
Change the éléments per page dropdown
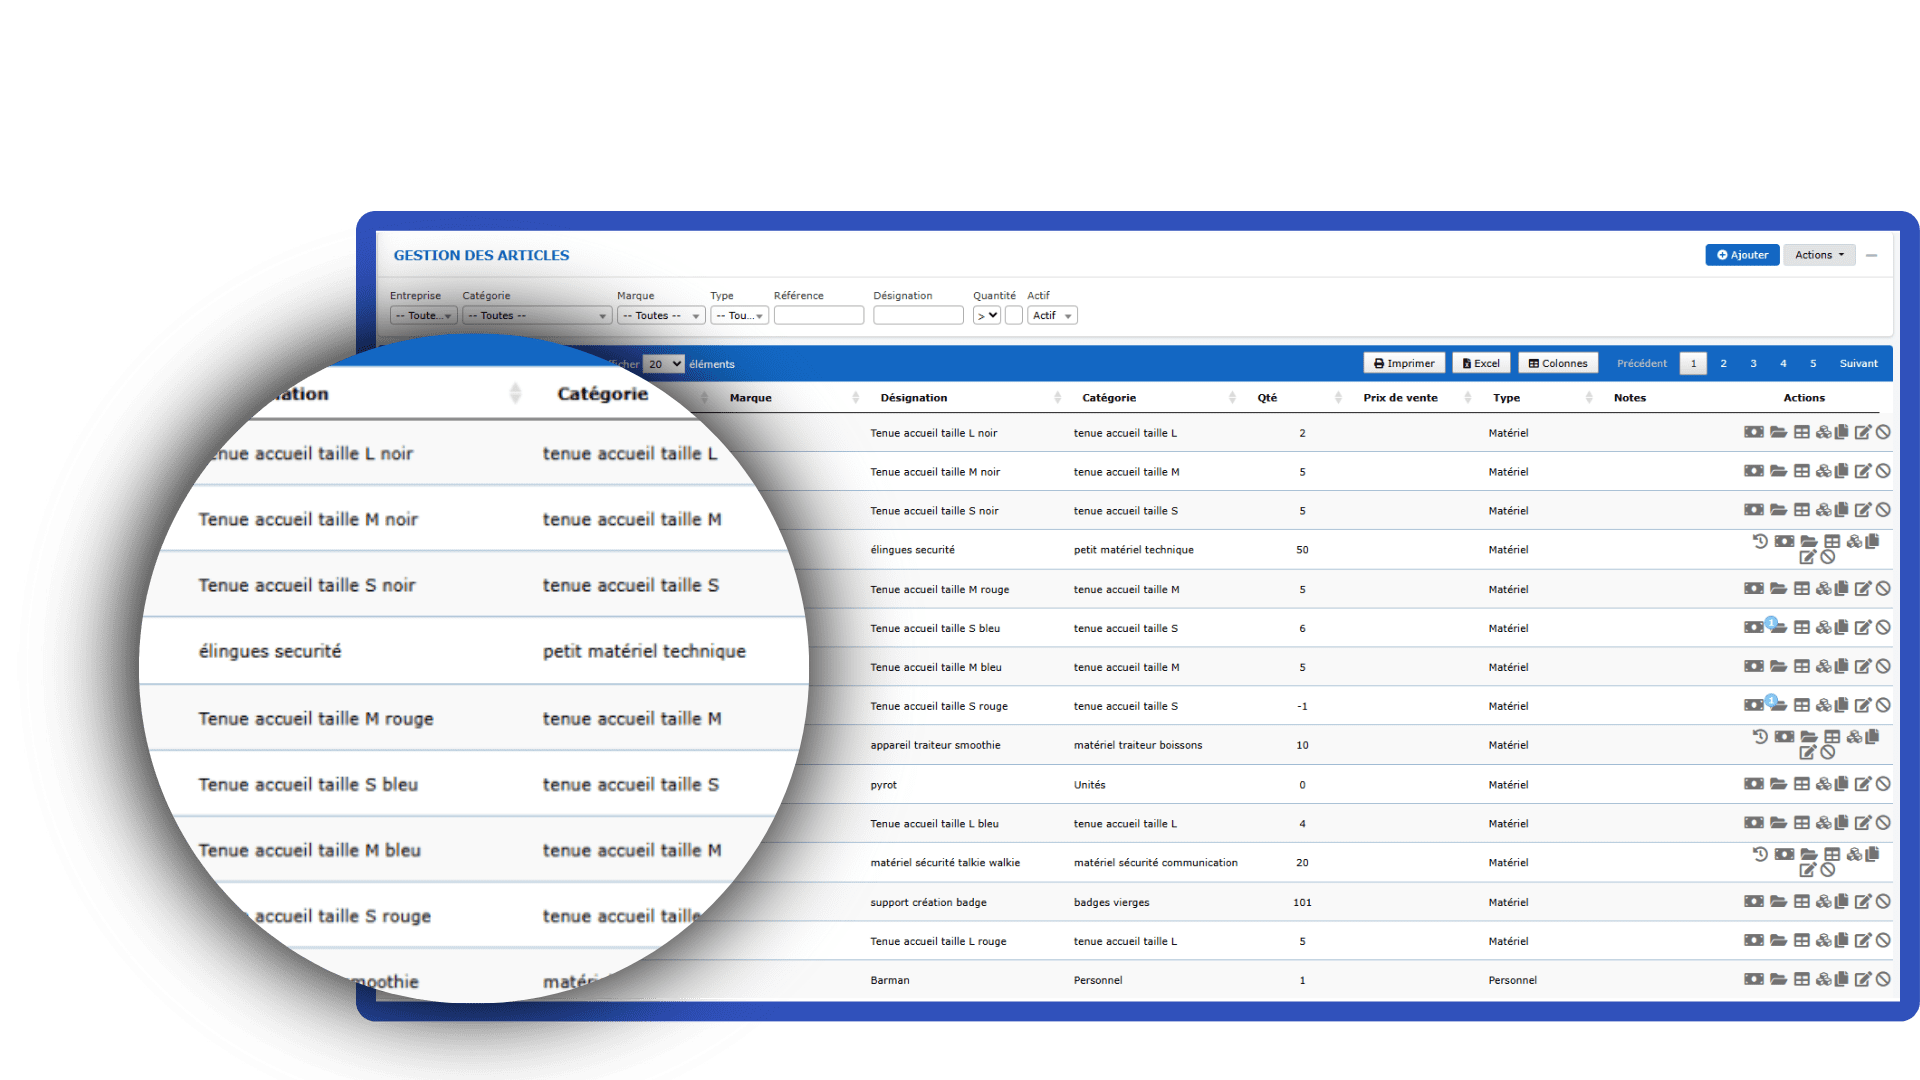pos(662,363)
